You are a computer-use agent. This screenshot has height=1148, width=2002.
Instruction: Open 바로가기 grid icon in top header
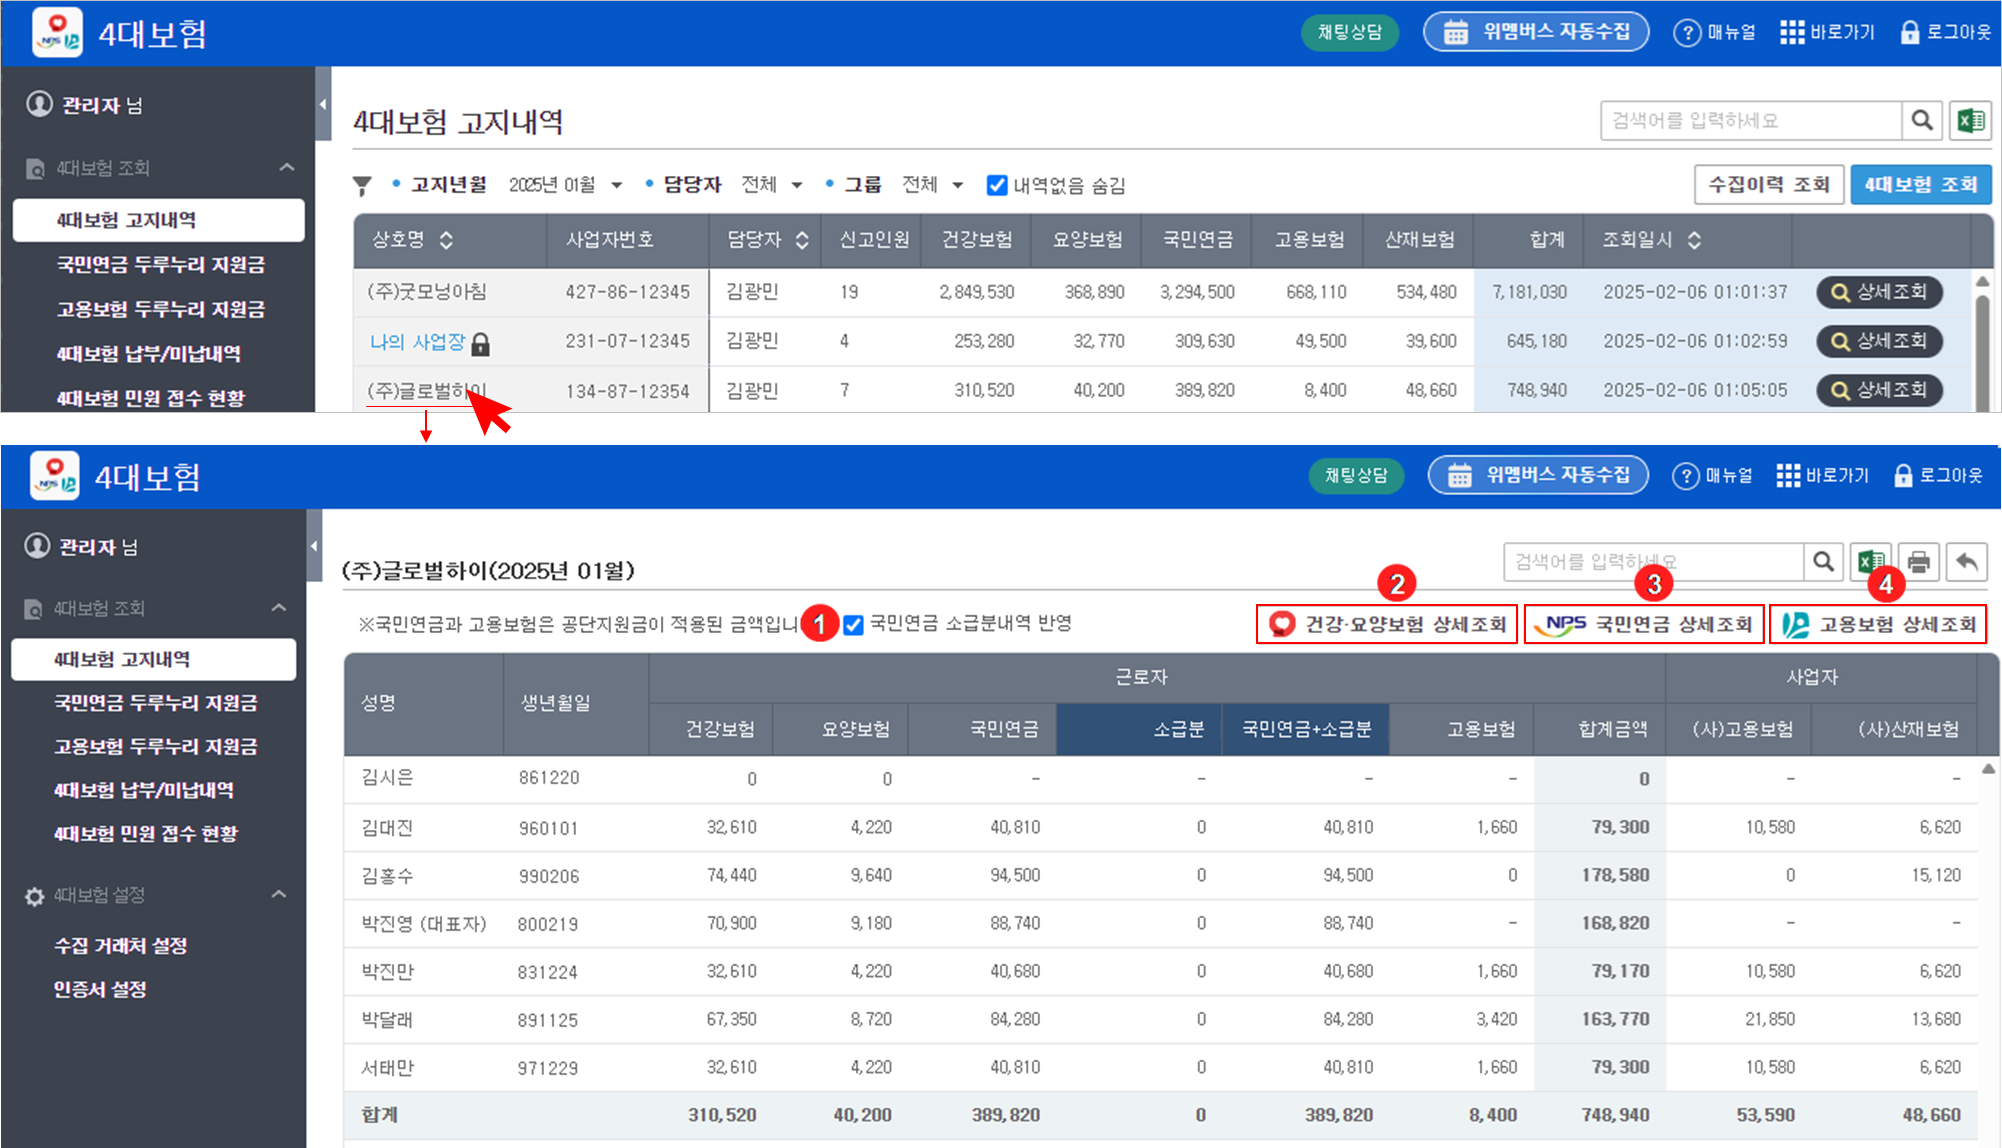point(1792,32)
